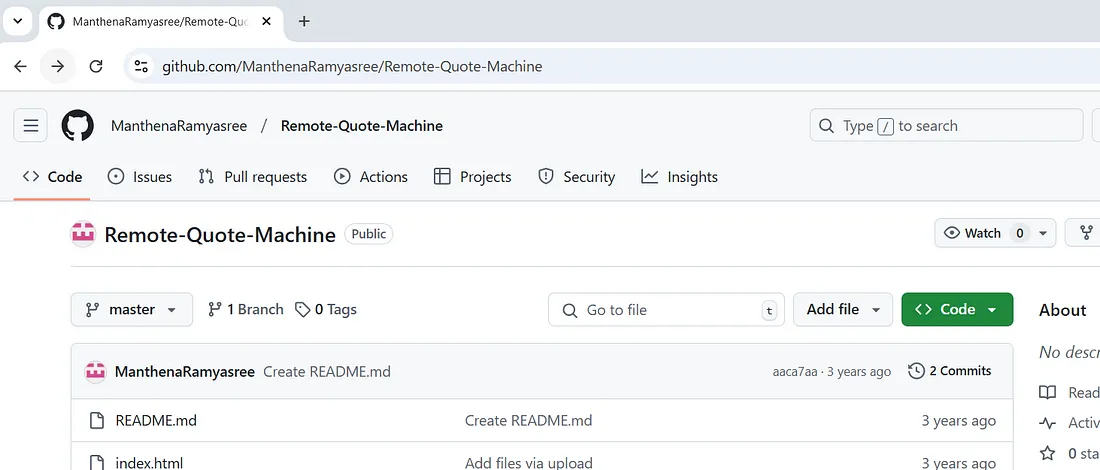View the 0 Tags list
The width and height of the screenshot is (1100, 470).
click(x=326, y=309)
